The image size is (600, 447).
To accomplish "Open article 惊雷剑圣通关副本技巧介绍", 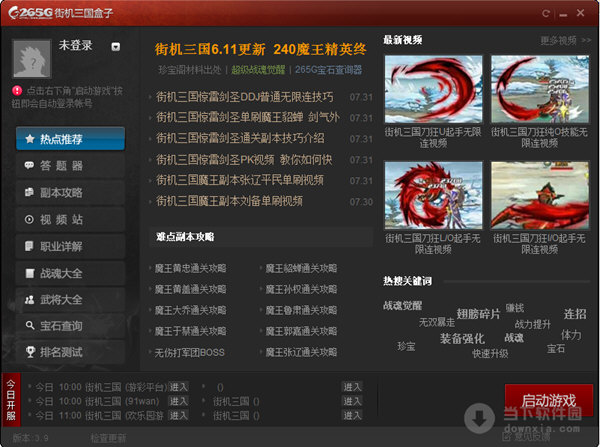I will [240, 138].
